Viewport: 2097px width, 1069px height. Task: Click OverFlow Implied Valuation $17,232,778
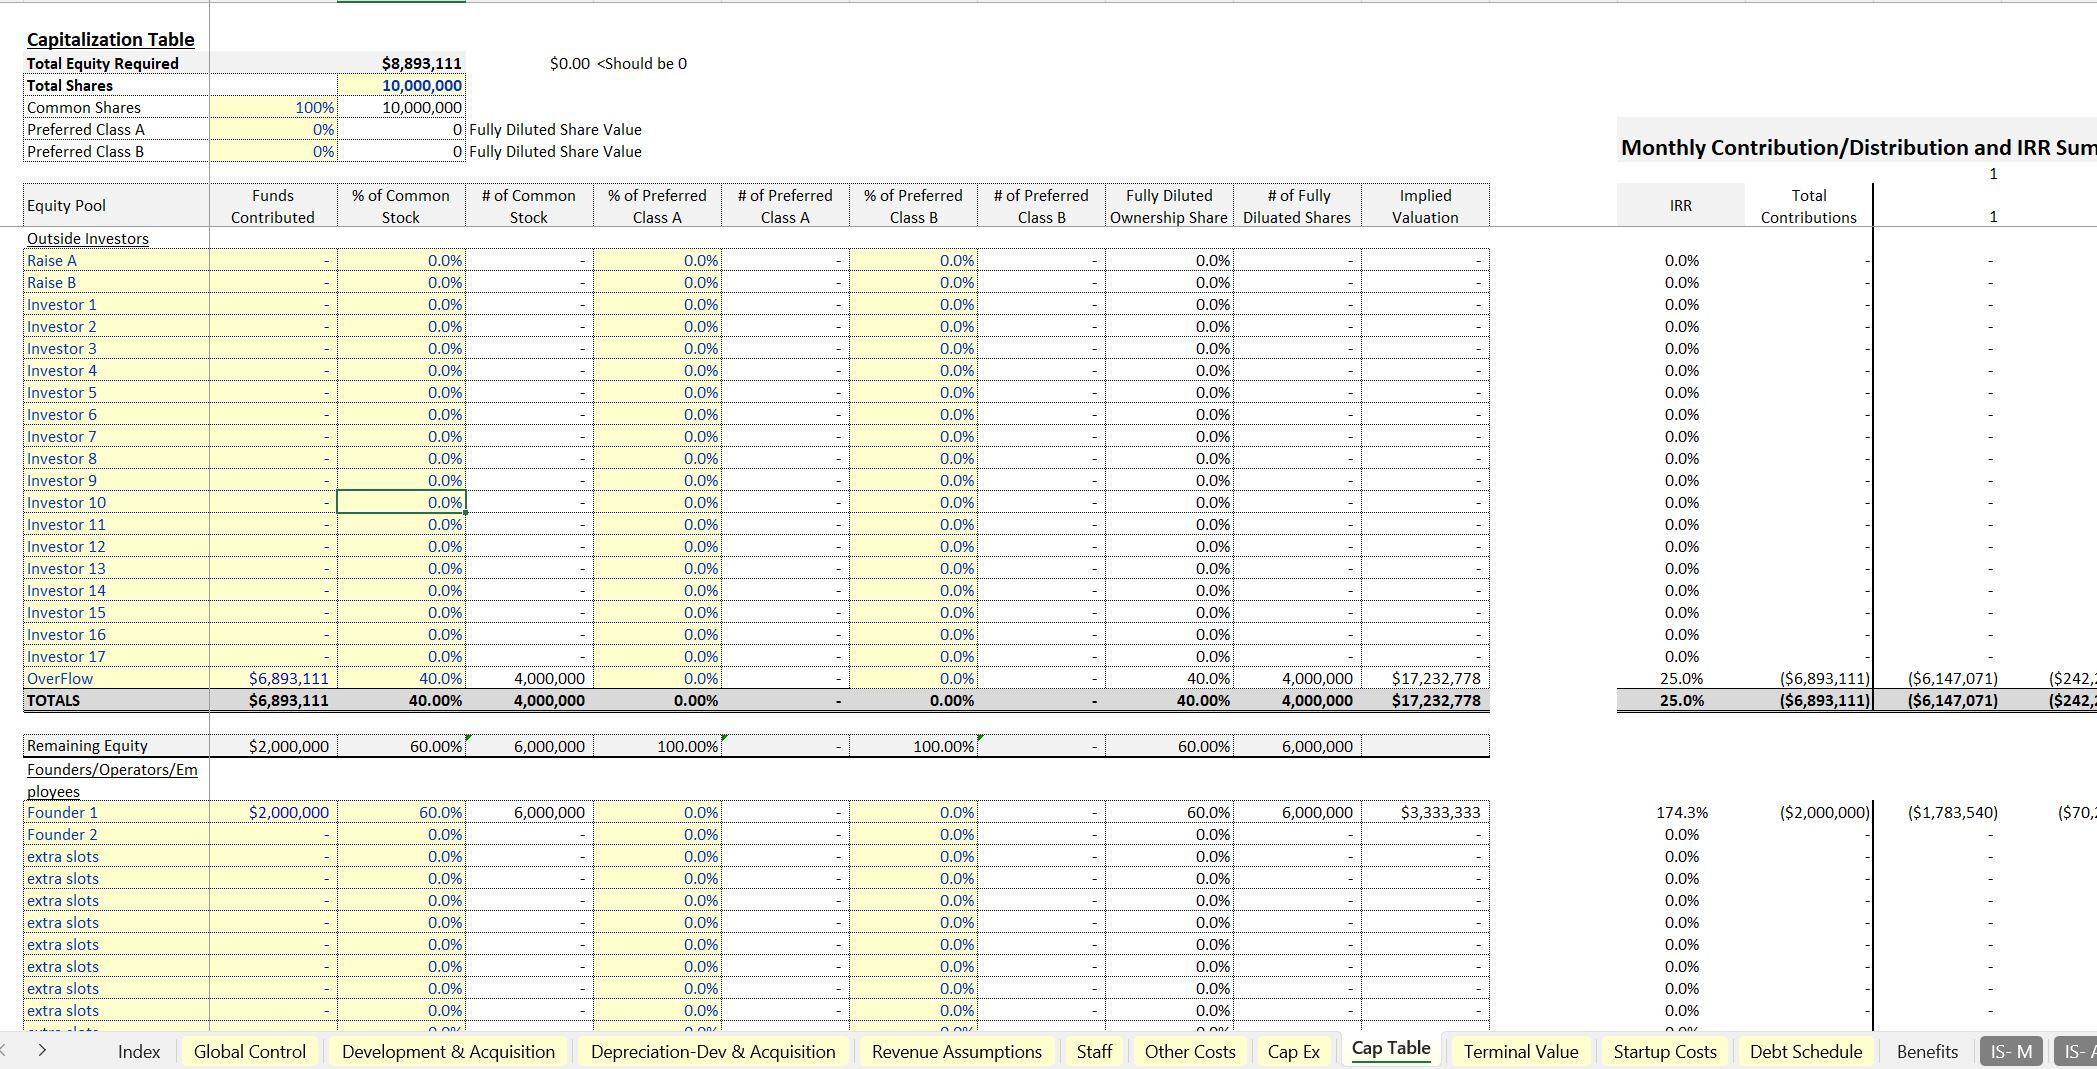pos(1425,678)
